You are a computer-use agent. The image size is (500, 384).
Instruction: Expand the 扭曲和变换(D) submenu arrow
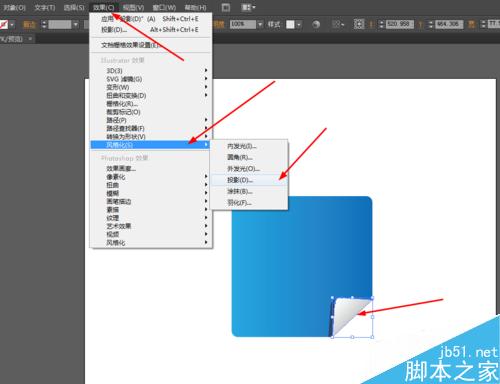[206, 95]
